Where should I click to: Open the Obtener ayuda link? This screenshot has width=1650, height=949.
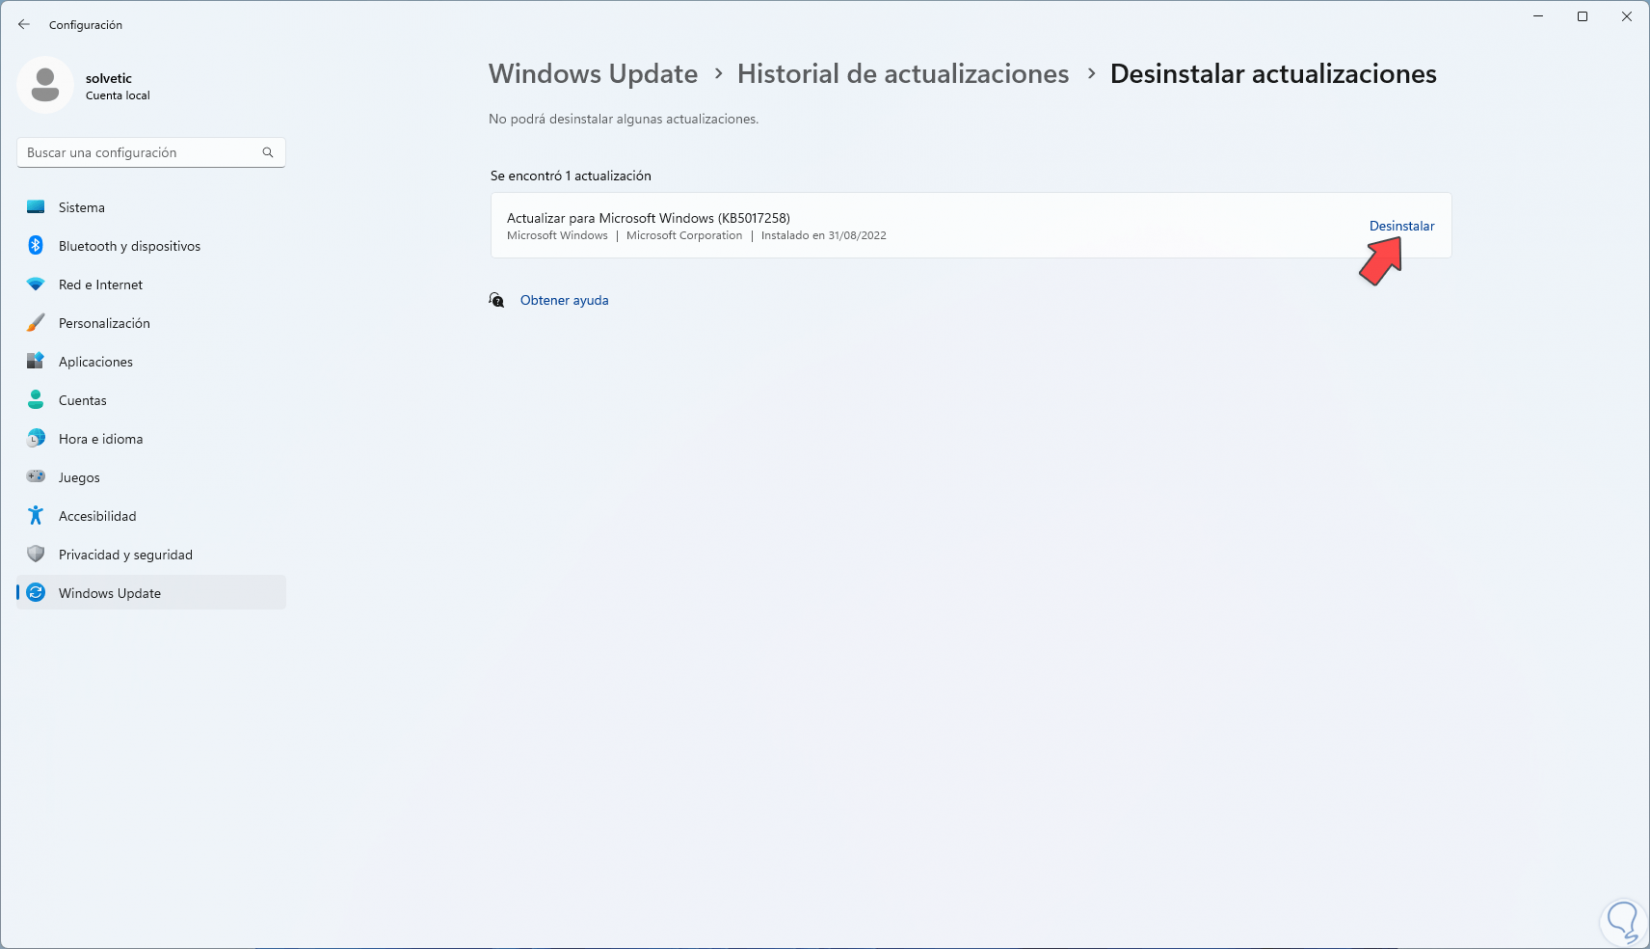[564, 300]
